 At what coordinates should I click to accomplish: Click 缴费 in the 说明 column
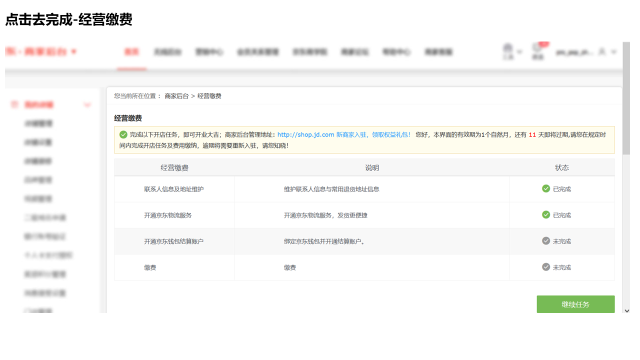coord(290,267)
